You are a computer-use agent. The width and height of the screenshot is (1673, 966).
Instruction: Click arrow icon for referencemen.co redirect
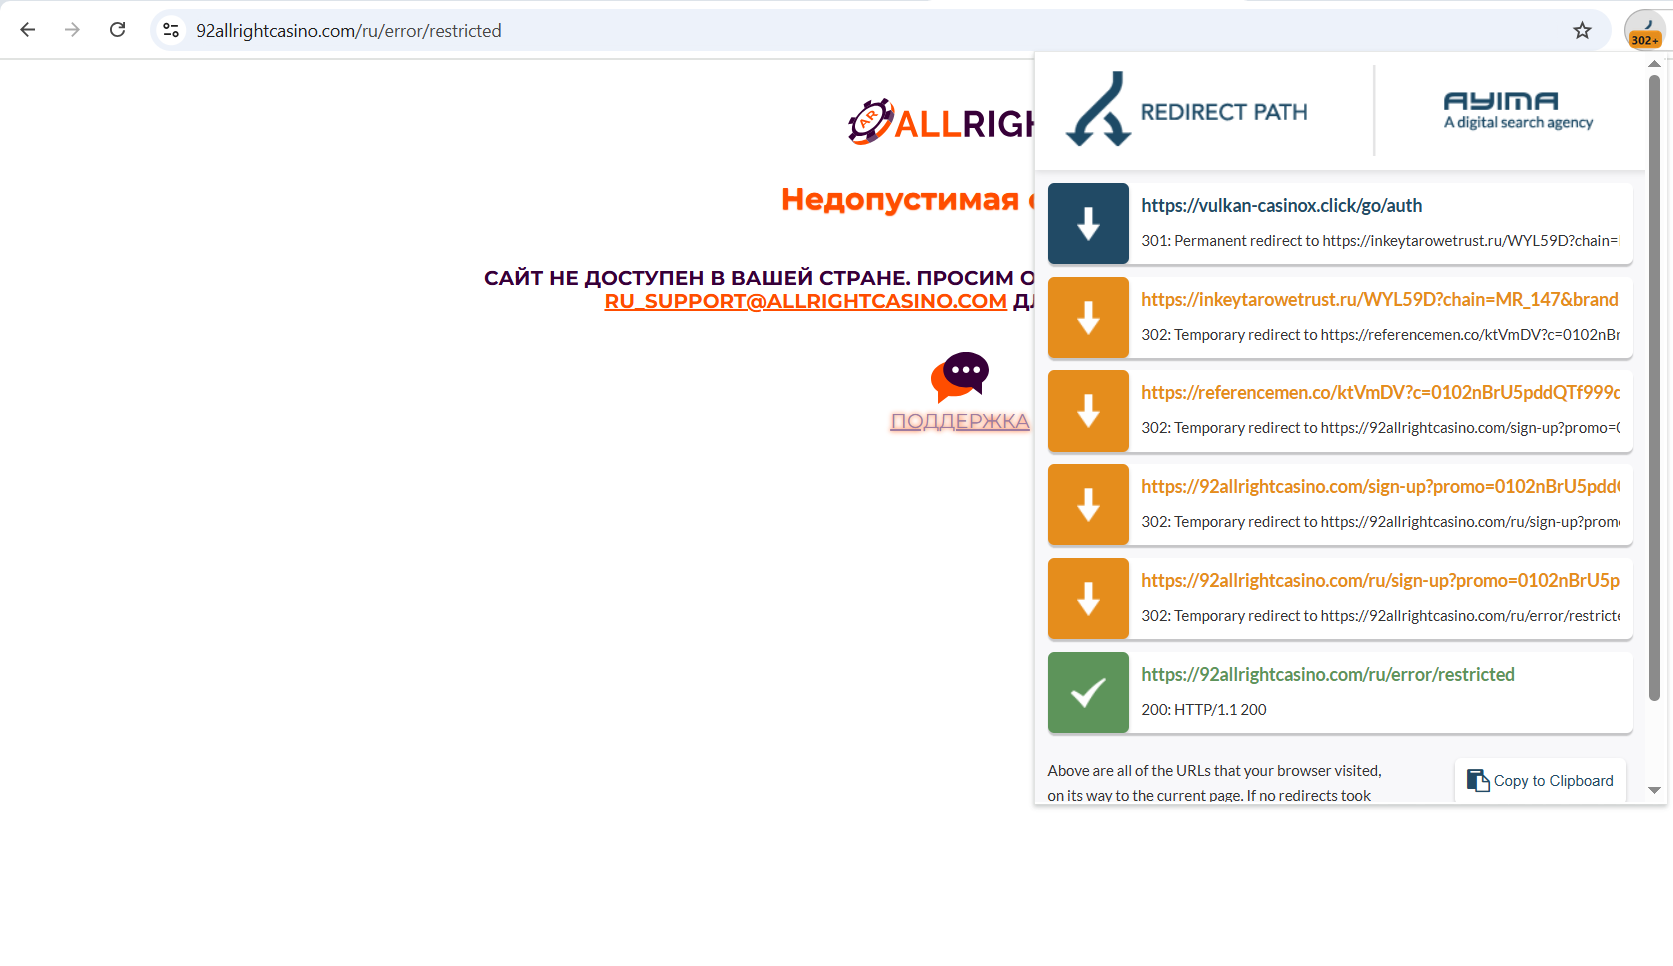(1088, 410)
